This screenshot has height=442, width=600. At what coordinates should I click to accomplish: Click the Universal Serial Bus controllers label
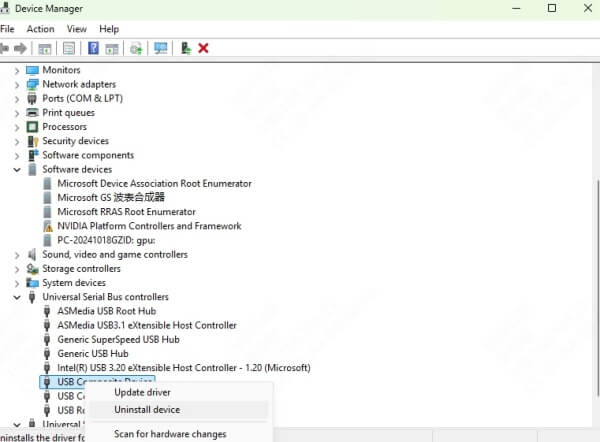[x=105, y=297]
